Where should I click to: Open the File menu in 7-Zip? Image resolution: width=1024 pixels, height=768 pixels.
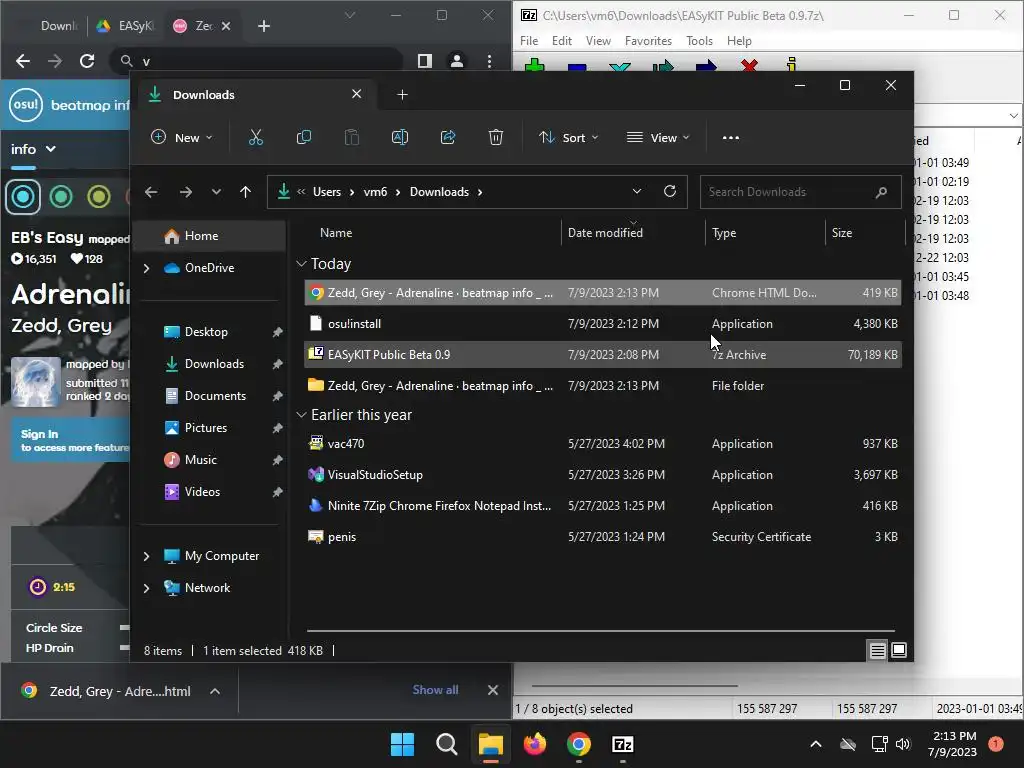point(529,41)
